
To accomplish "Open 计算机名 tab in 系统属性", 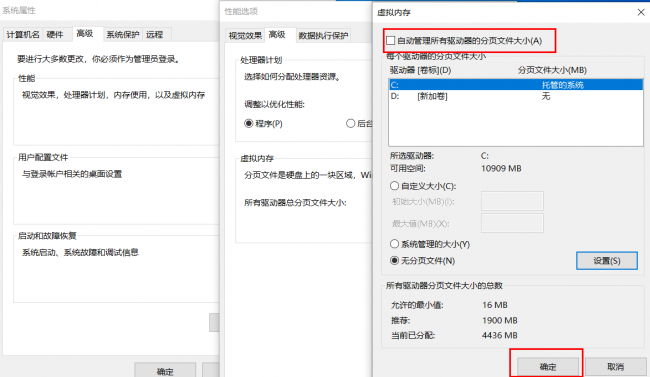I will [23, 34].
